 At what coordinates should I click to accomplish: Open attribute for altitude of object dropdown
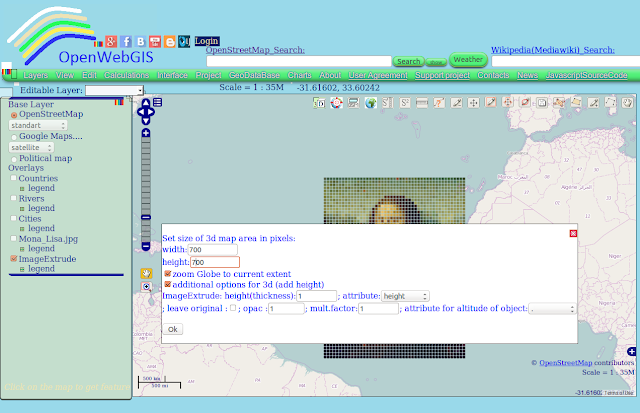[553, 309]
